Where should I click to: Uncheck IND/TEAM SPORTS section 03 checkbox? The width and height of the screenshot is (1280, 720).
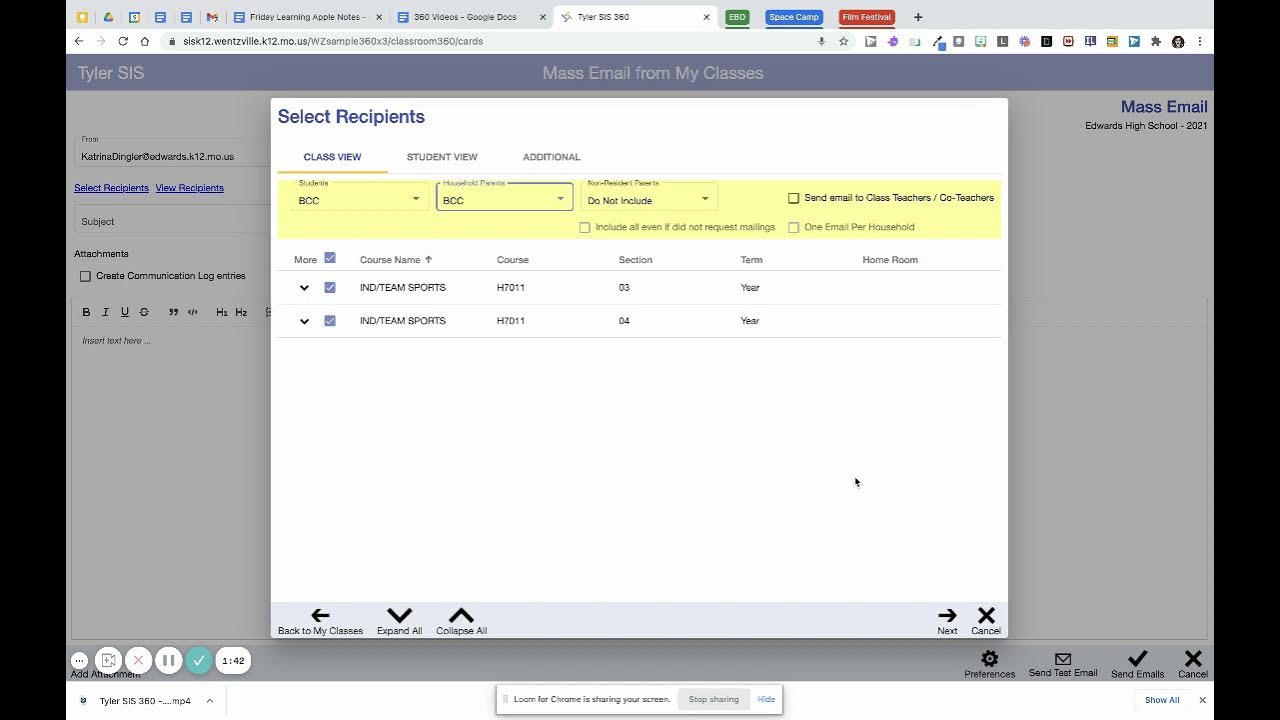click(330, 287)
